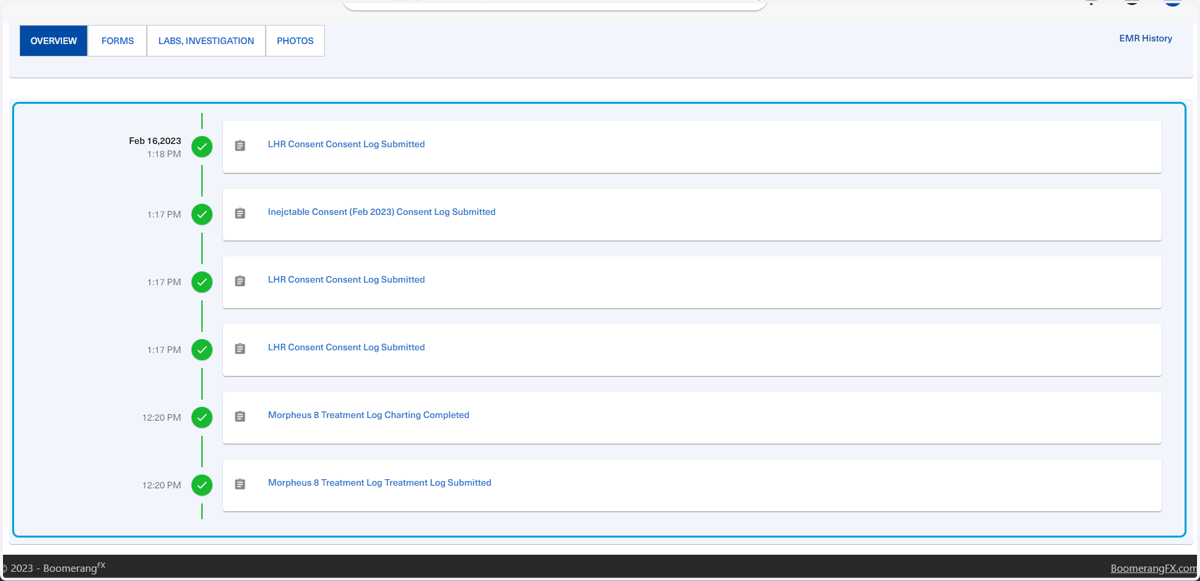This screenshot has width=1200, height=581.
Task: Open Inejctable Consent (Feb 2023) Consent Log Submitted
Action: click(382, 212)
